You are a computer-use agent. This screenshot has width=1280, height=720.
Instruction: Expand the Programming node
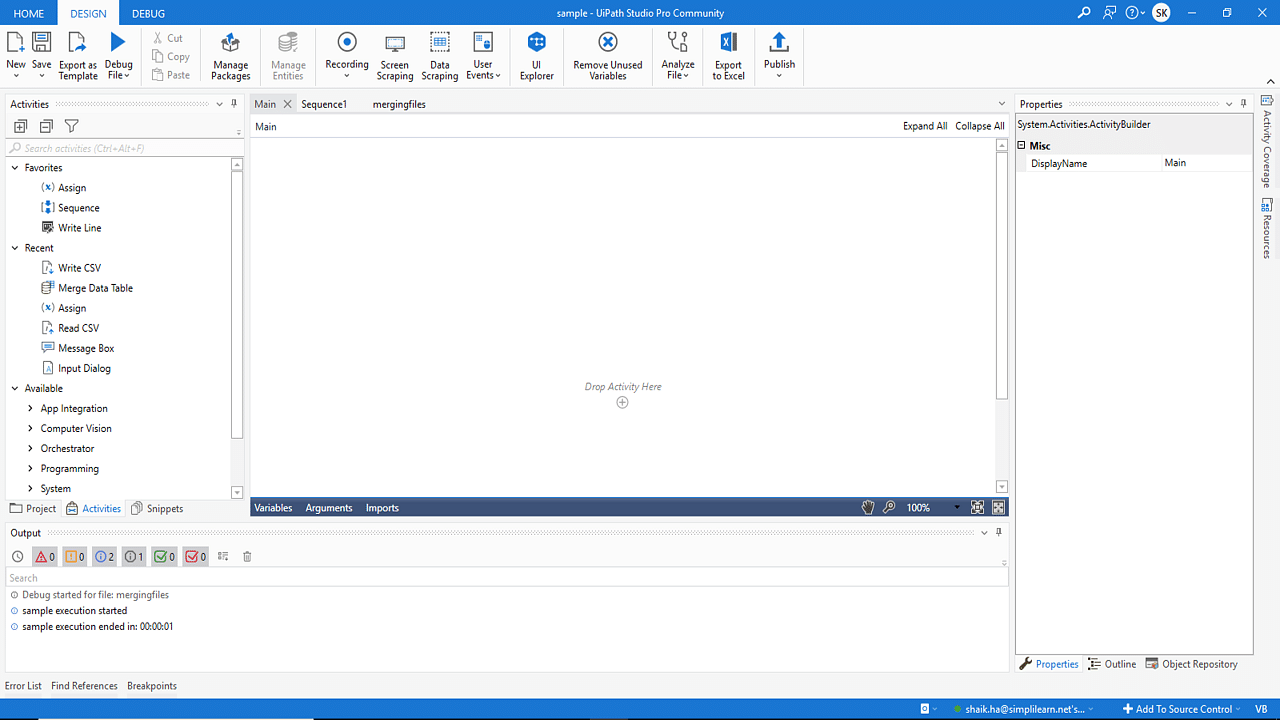pos(31,468)
